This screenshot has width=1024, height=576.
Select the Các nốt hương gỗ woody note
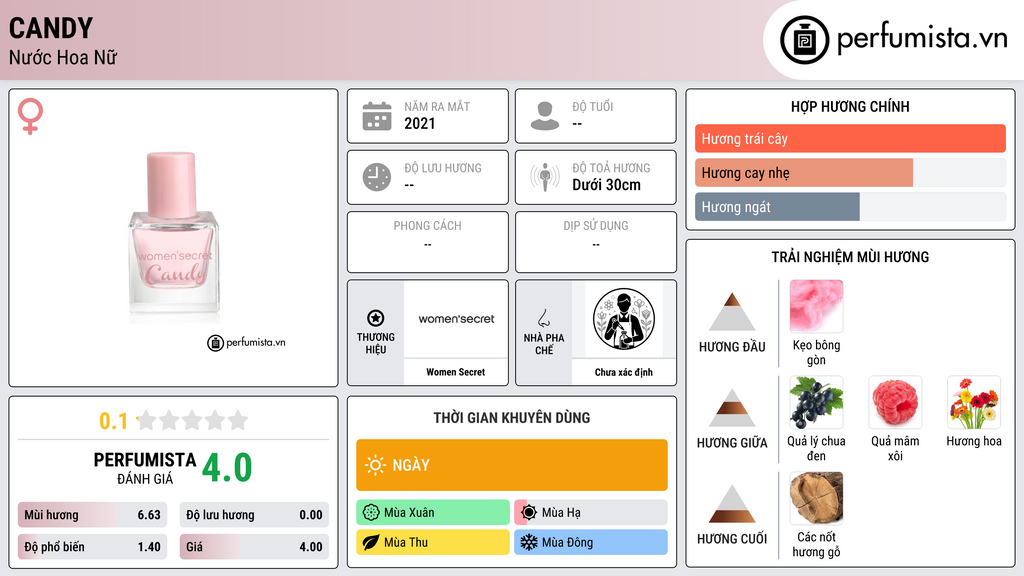[816, 498]
